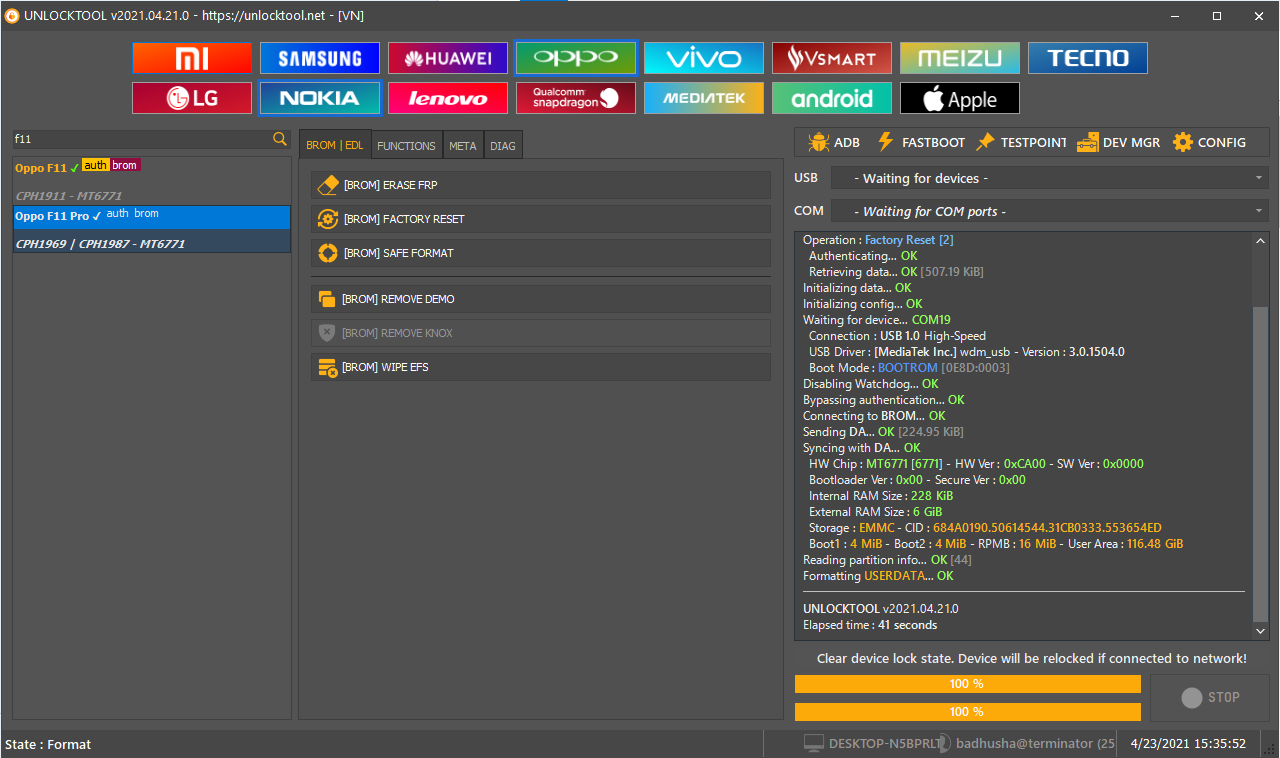The width and height of the screenshot is (1280, 758).
Task: Select the Apple tile
Action: (960, 98)
